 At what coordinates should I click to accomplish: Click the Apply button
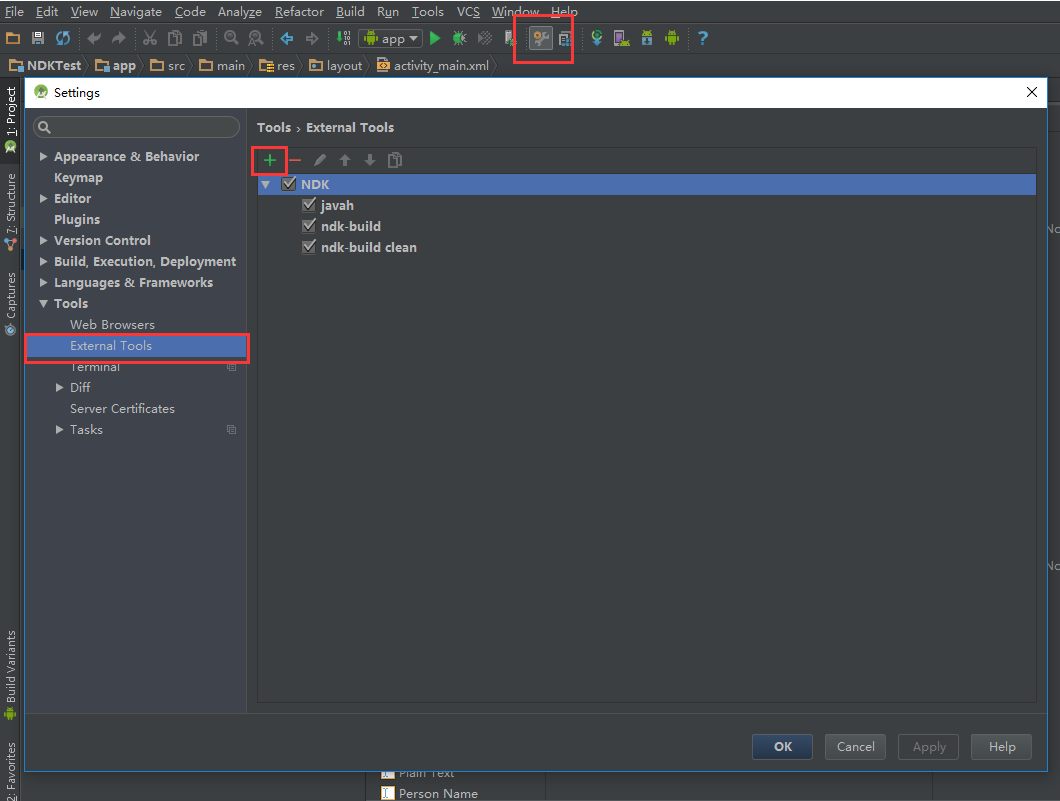(x=928, y=746)
